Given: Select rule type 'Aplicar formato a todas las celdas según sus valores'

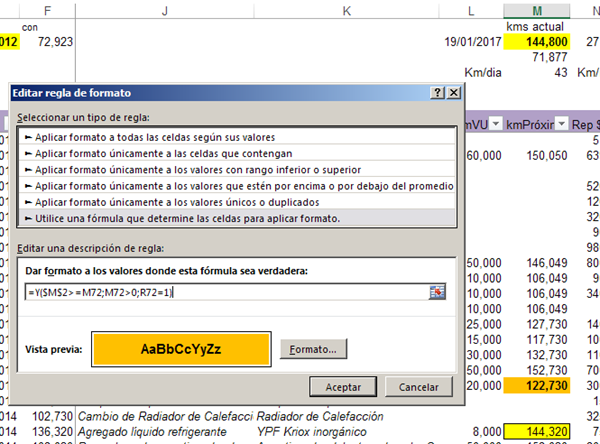Looking at the screenshot, I should (x=237, y=137).
